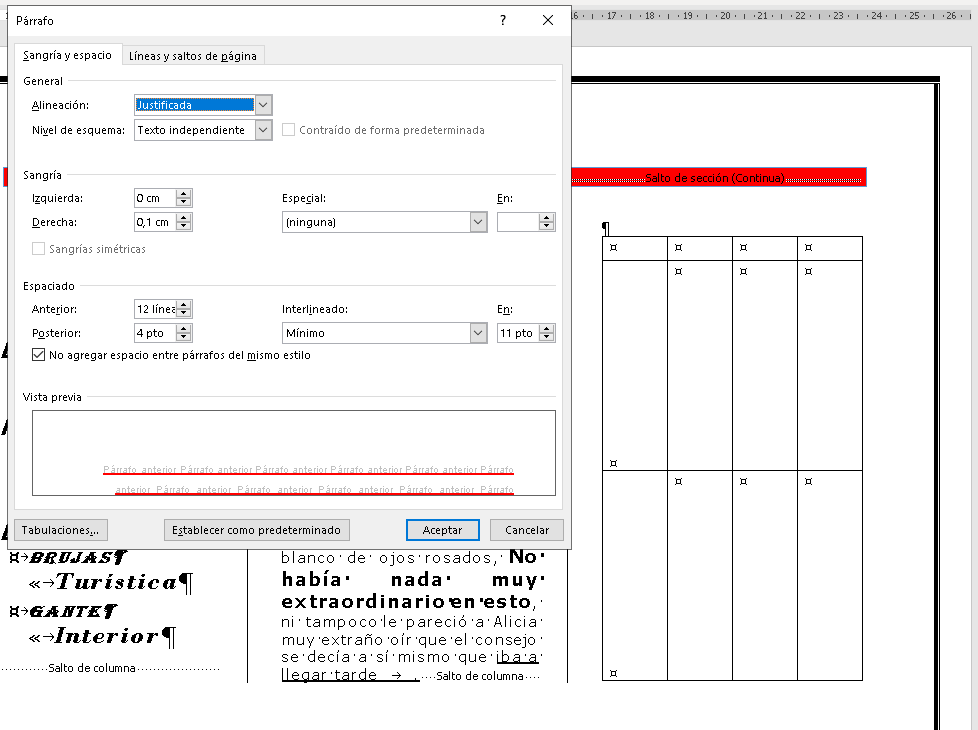978x730 pixels.
Task: Switch to Líneas y saltos de página tab
Action: click(193, 56)
